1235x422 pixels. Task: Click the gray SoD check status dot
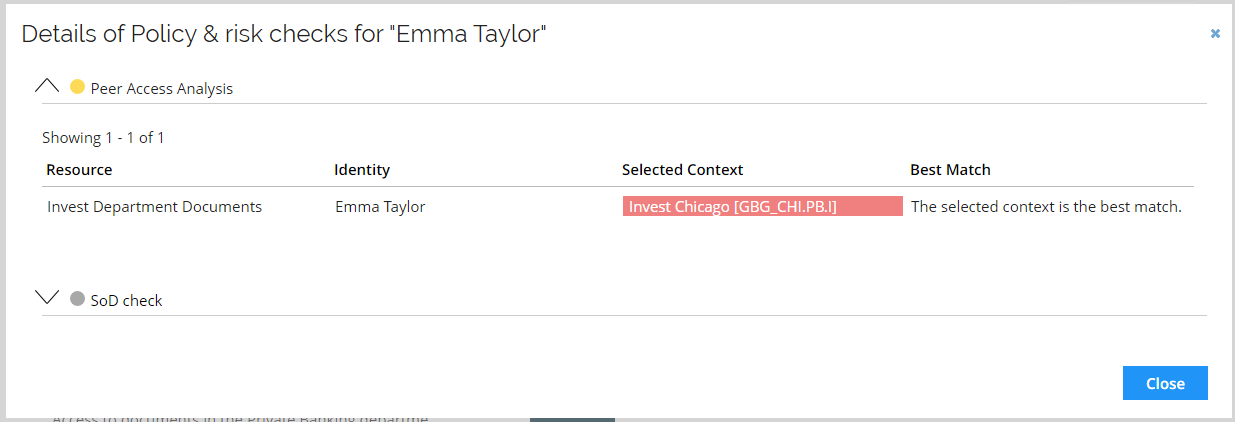(x=77, y=298)
